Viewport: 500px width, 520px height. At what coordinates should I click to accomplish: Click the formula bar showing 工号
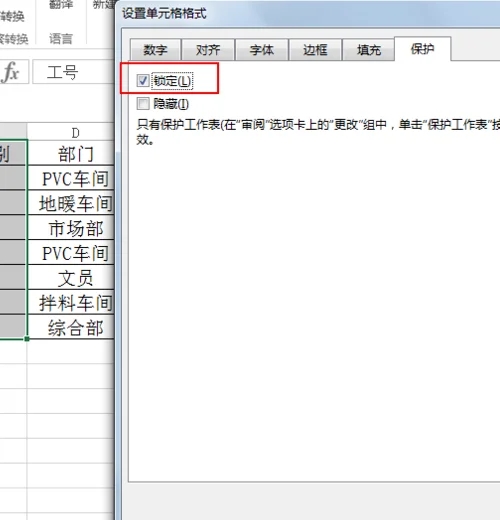point(73,72)
